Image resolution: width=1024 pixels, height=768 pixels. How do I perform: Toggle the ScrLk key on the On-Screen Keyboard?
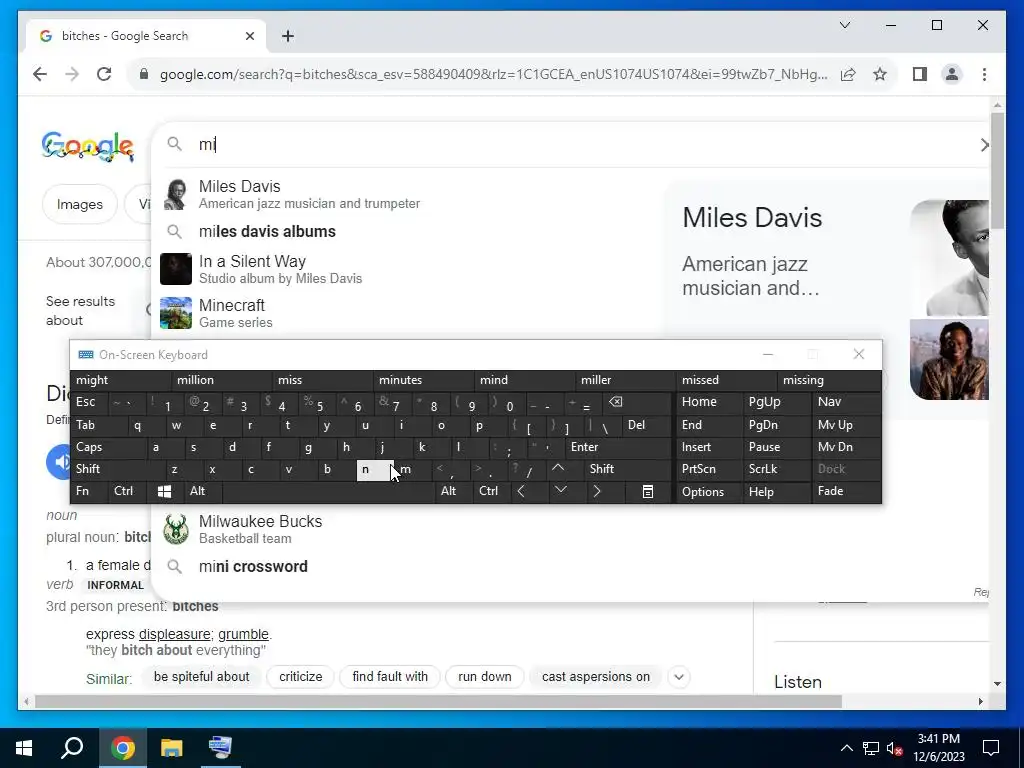point(776,469)
